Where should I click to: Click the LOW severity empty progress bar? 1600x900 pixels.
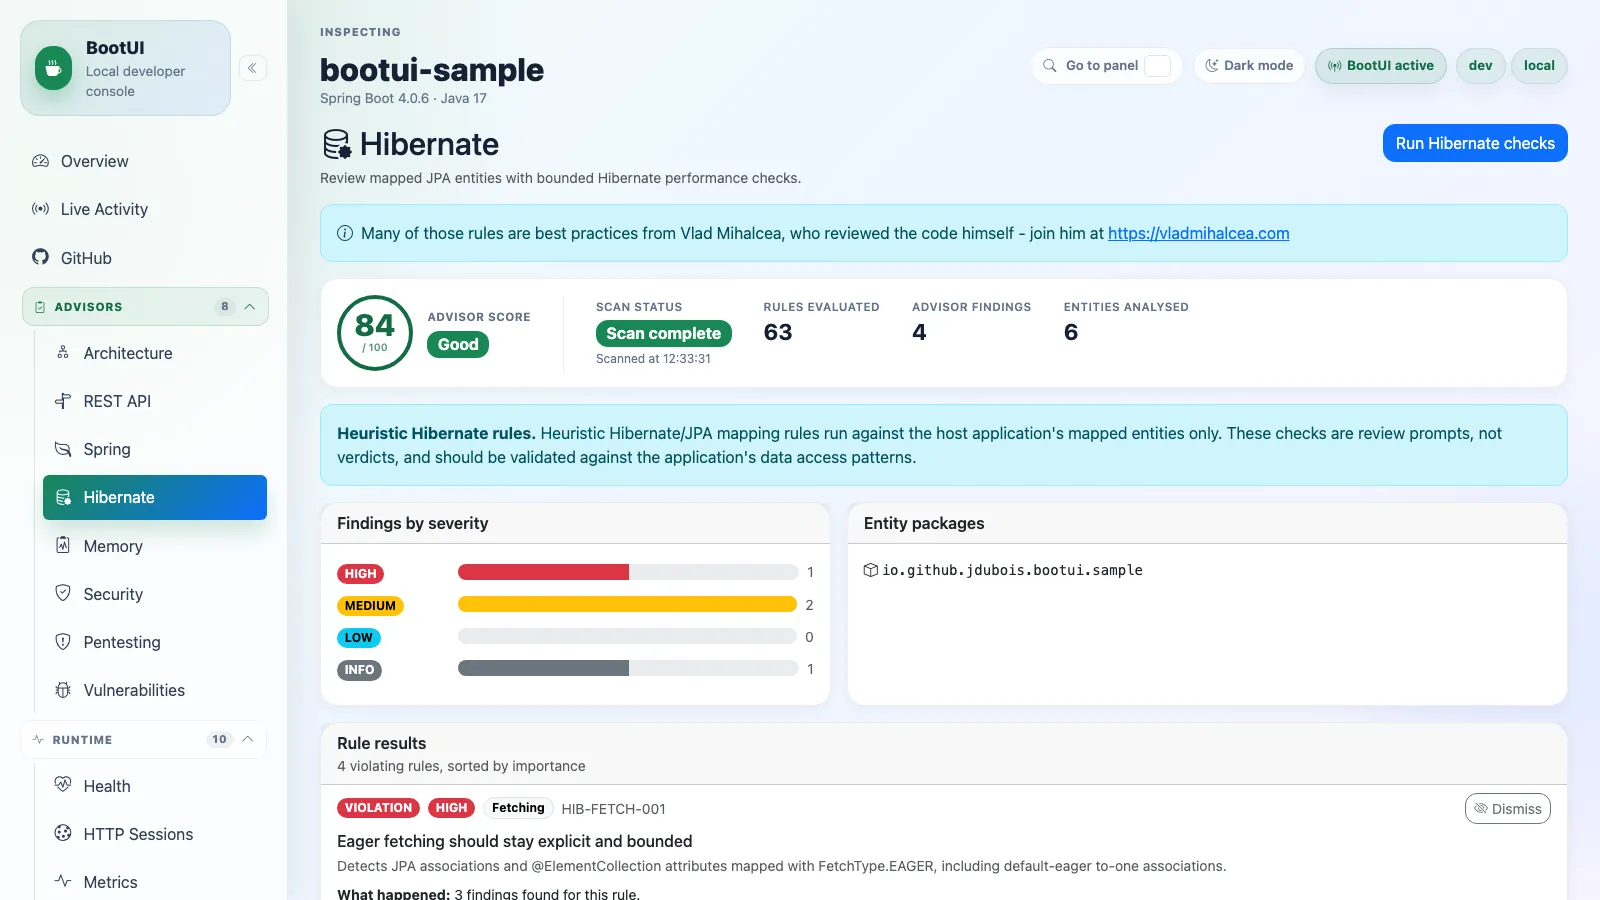pos(627,636)
